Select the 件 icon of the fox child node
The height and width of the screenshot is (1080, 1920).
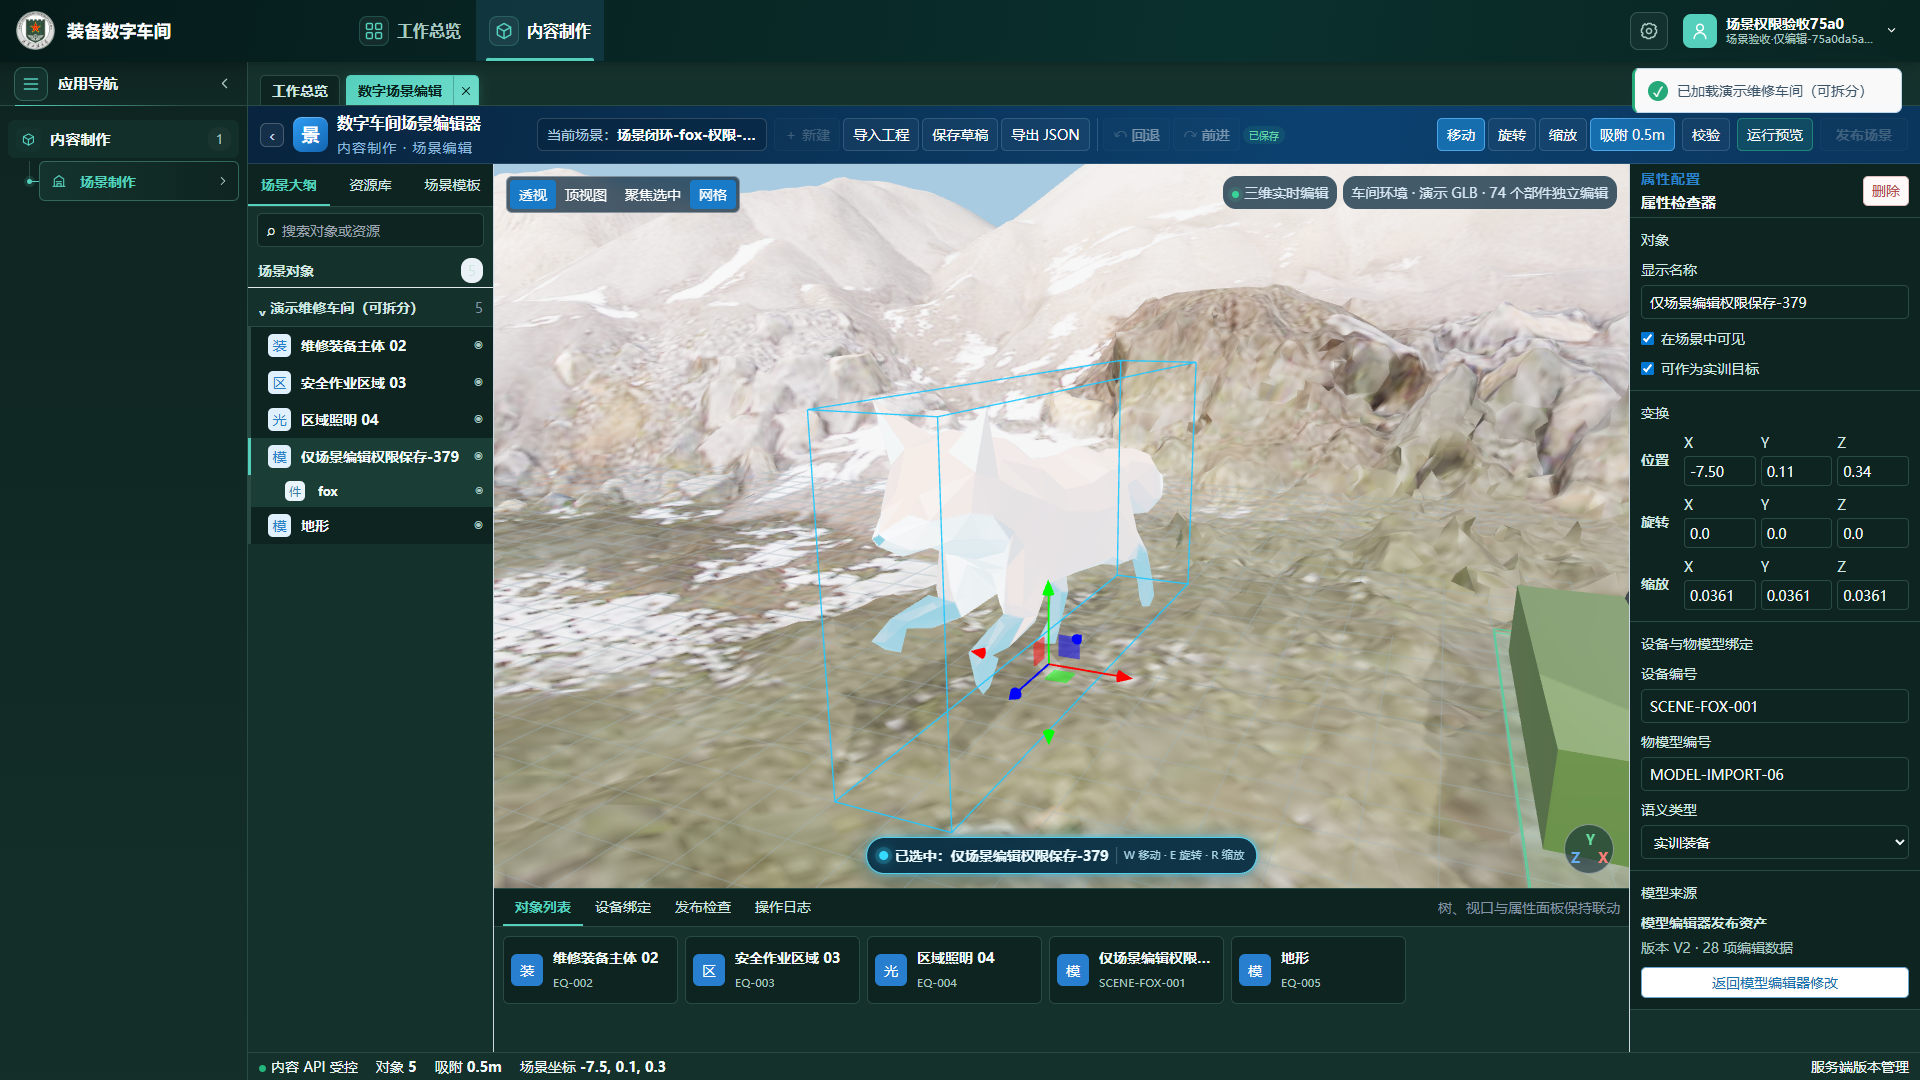pyautogui.click(x=295, y=491)
